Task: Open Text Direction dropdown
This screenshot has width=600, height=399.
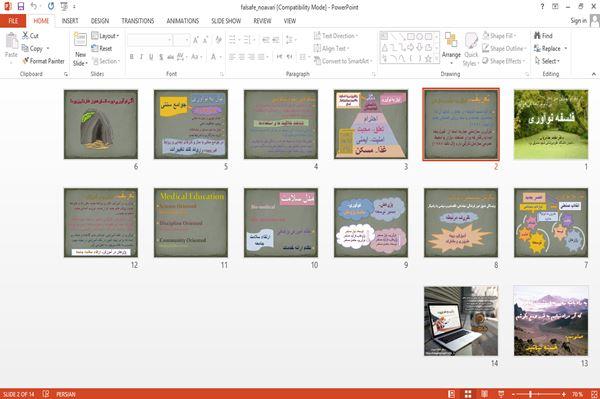Action: tap(336, 36)
